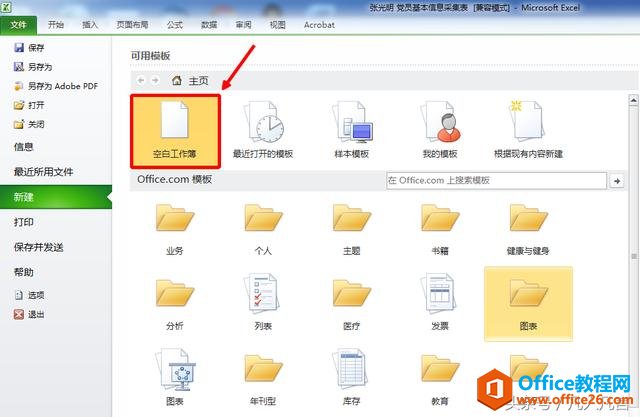Click the template list scroll-up arrow
The width and height of the screenshot is (640, 417).
click(x=633, y=100)
